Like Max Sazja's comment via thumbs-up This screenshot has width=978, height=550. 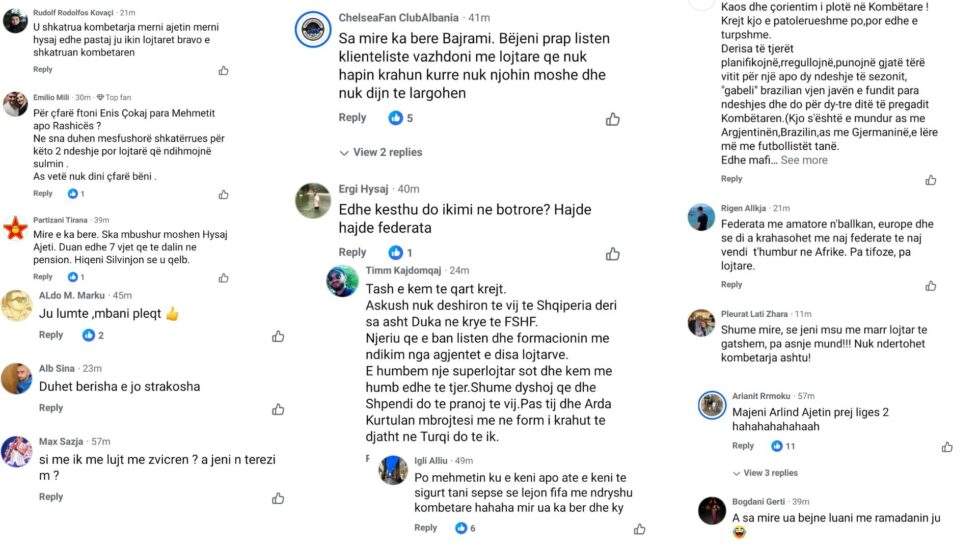pyautogui.click(x=278, y=498)
